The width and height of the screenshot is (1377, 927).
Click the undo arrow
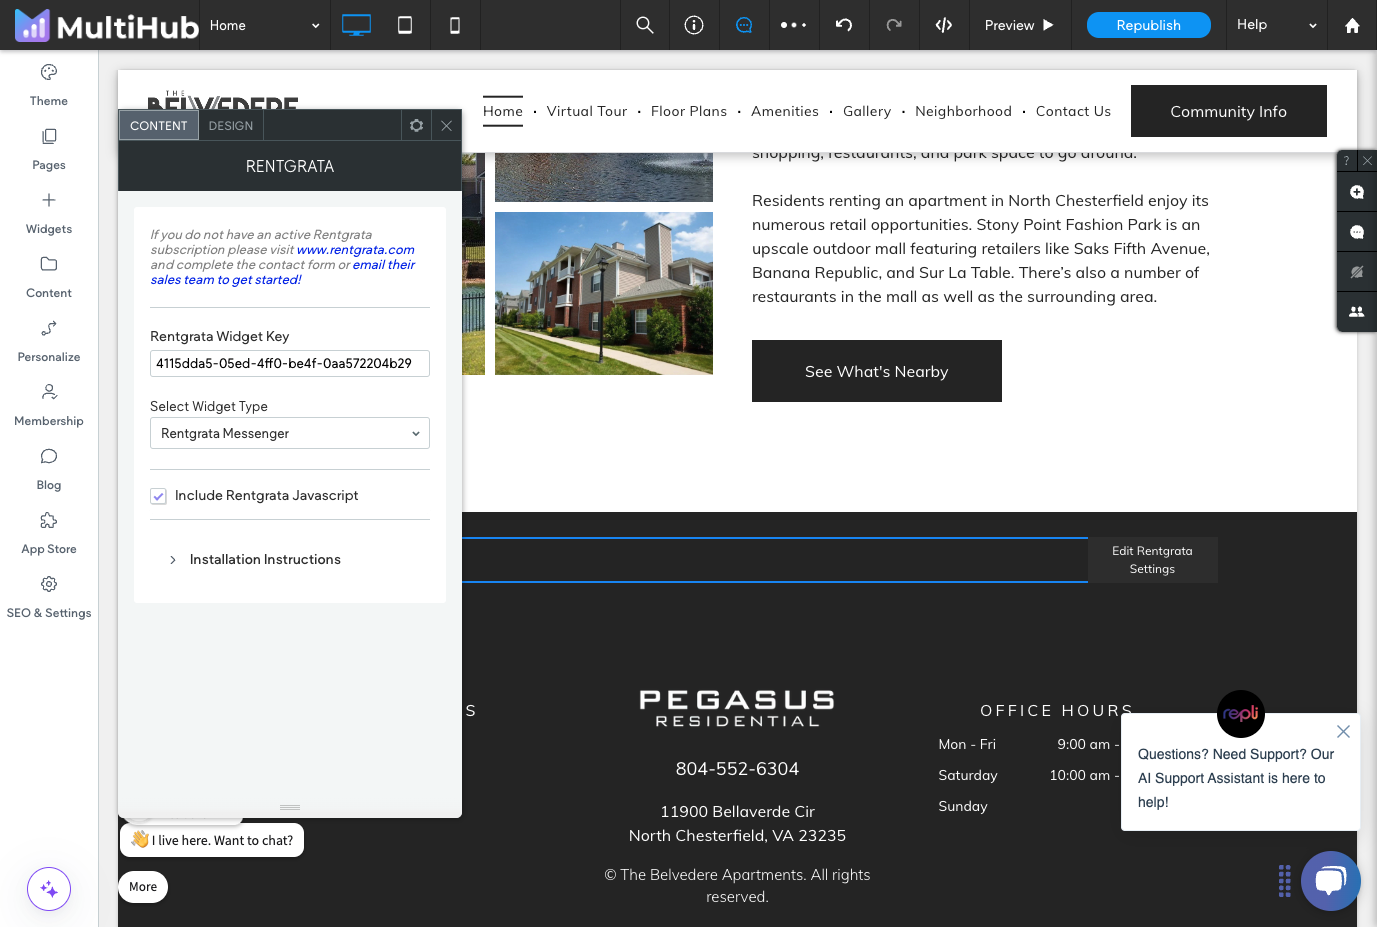(x=844, y=25)
